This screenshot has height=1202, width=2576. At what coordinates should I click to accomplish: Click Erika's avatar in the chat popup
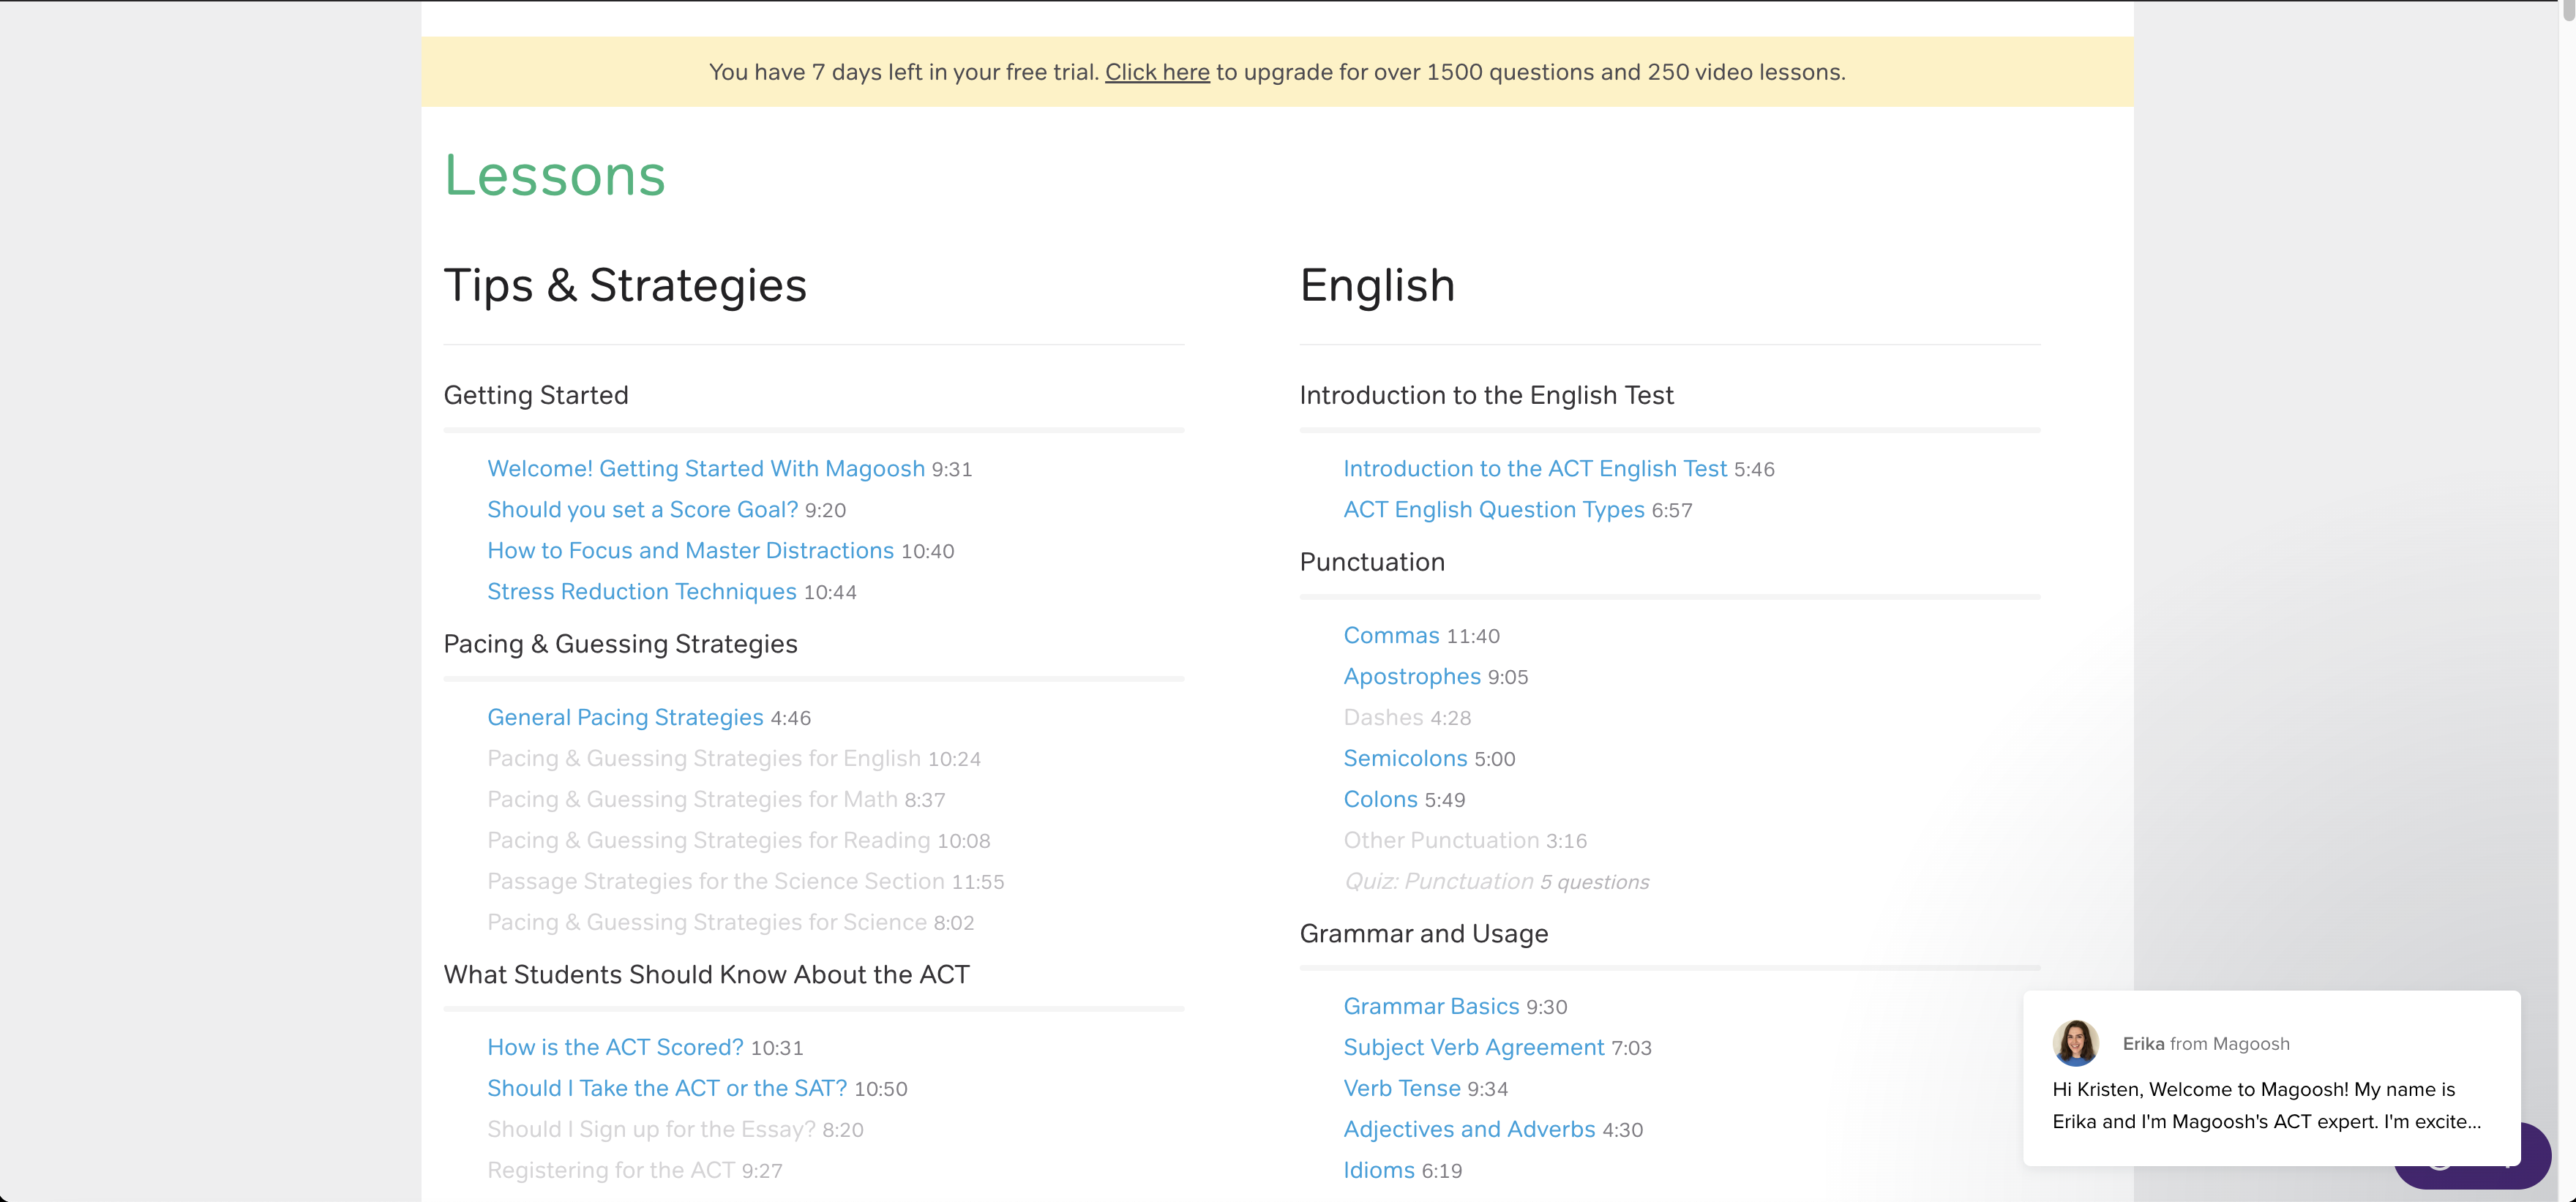click(x=2075, y=1043)
